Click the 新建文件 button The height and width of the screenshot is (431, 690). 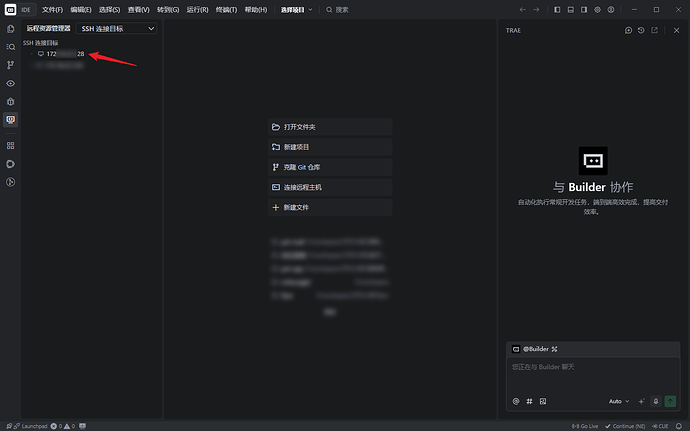(x=330, y=207)
